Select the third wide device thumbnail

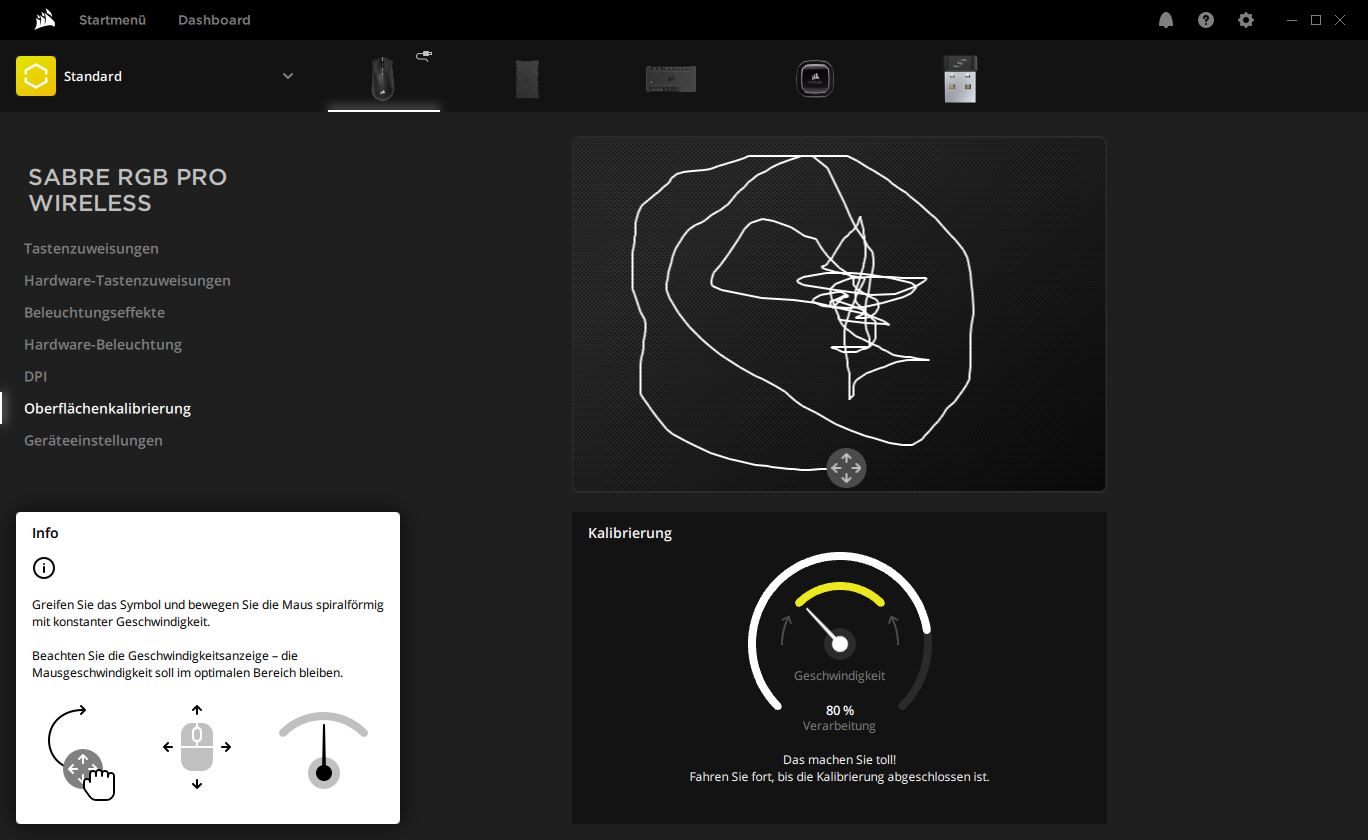tap(671, 78)
